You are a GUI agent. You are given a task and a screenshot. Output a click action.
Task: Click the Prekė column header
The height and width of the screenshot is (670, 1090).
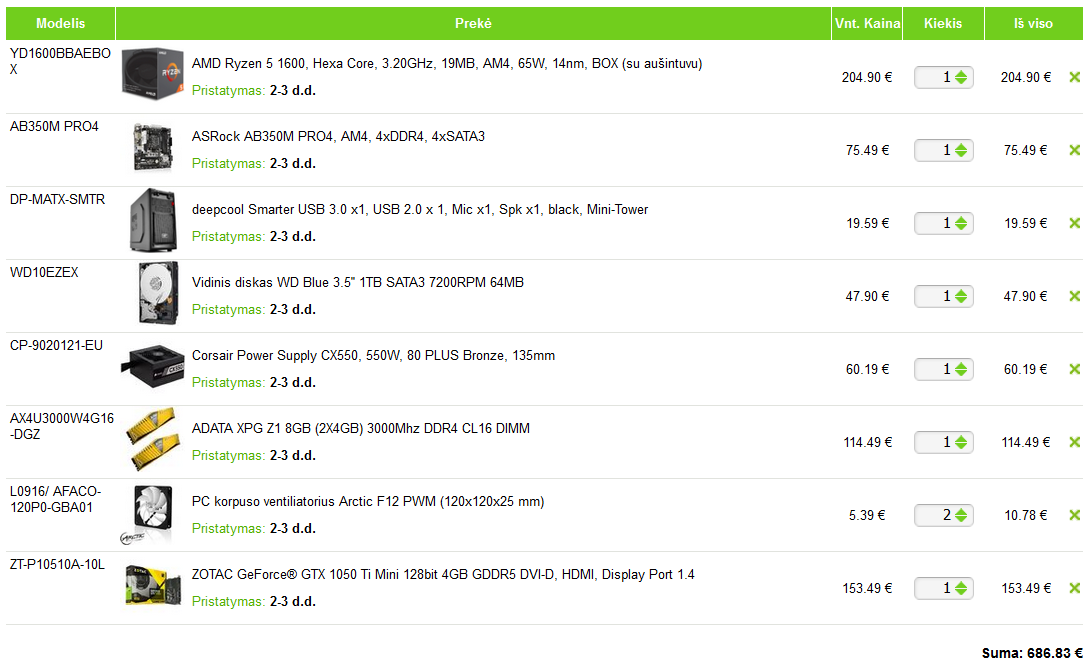[473, 23]
